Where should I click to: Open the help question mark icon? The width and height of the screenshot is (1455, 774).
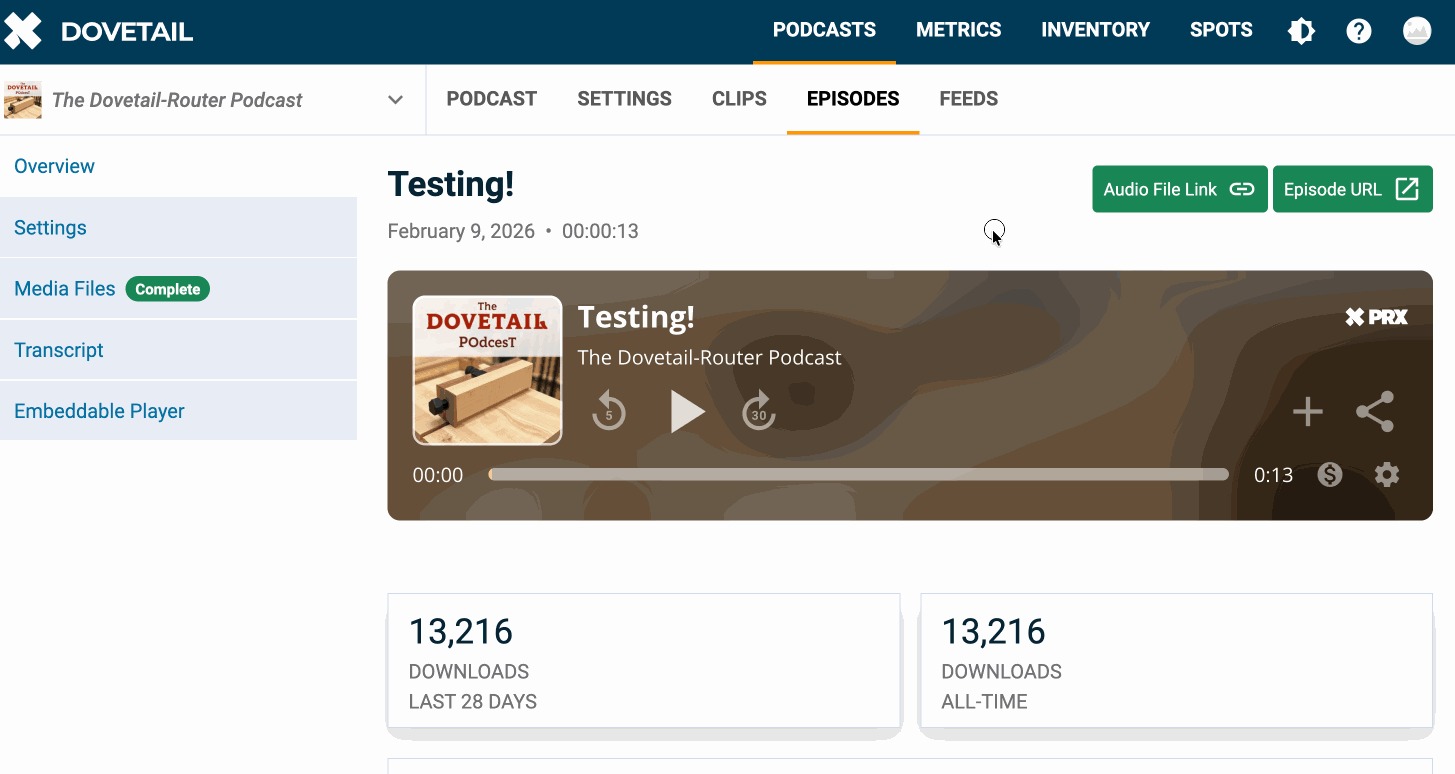pyautogui.click(x=1358, y=31)
